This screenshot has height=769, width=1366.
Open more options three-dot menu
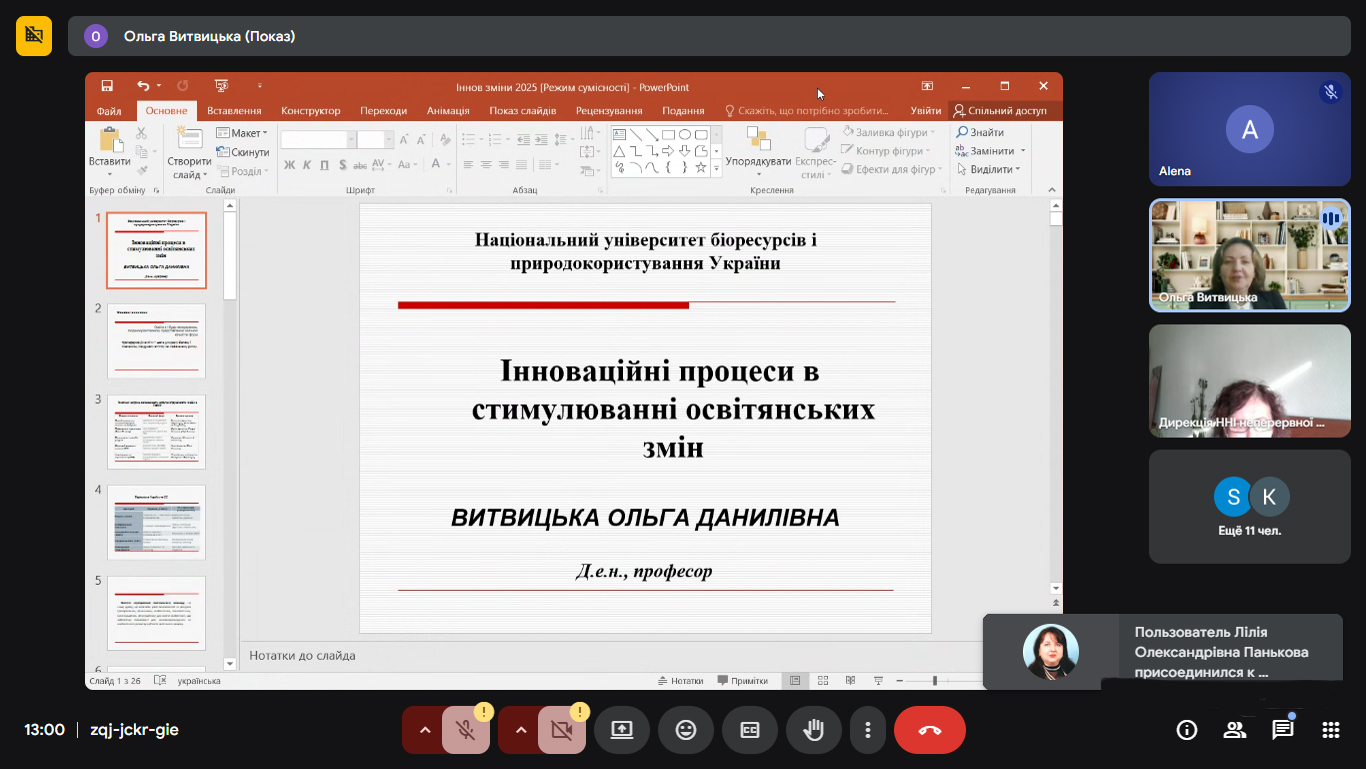[869, 730]
